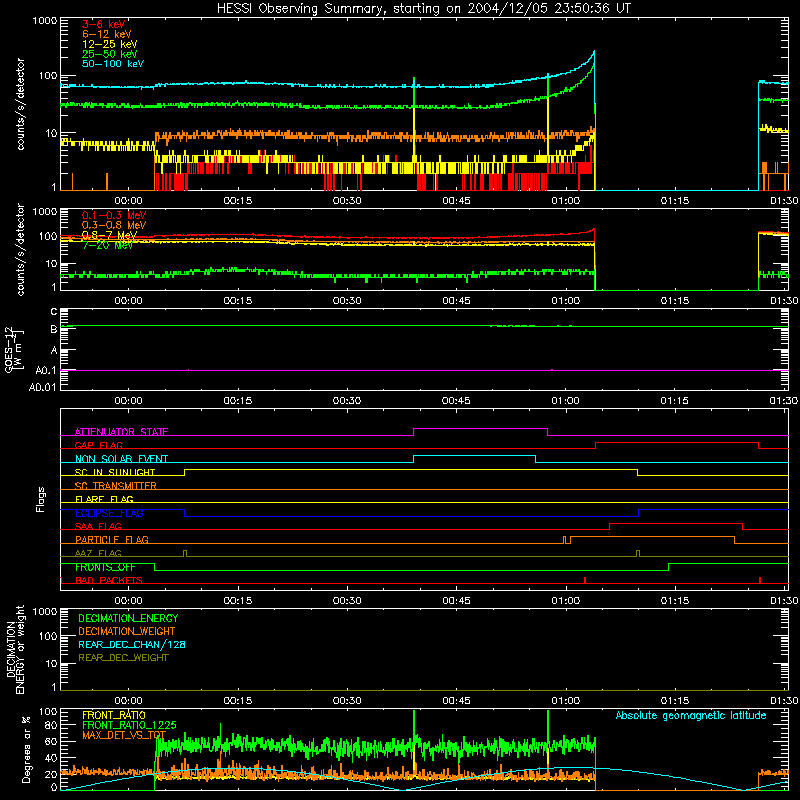Screen dimensions: 800x800
Task: Select the '6-12 keV' legend label
Action: pos(107,34)
